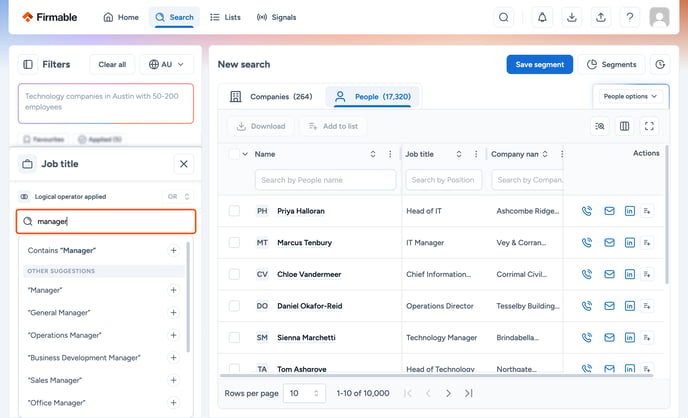Sort by Name column arrows
Screen dimensions: 688x418
[373, 154]
